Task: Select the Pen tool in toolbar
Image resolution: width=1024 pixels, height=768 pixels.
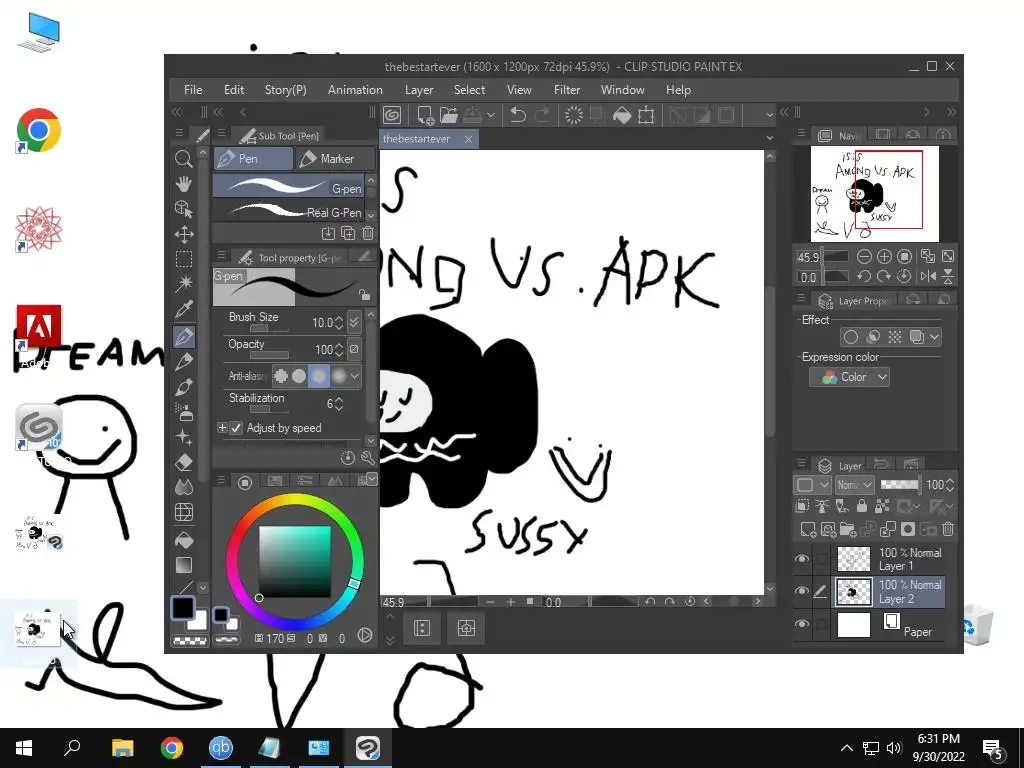Action: 184,337
